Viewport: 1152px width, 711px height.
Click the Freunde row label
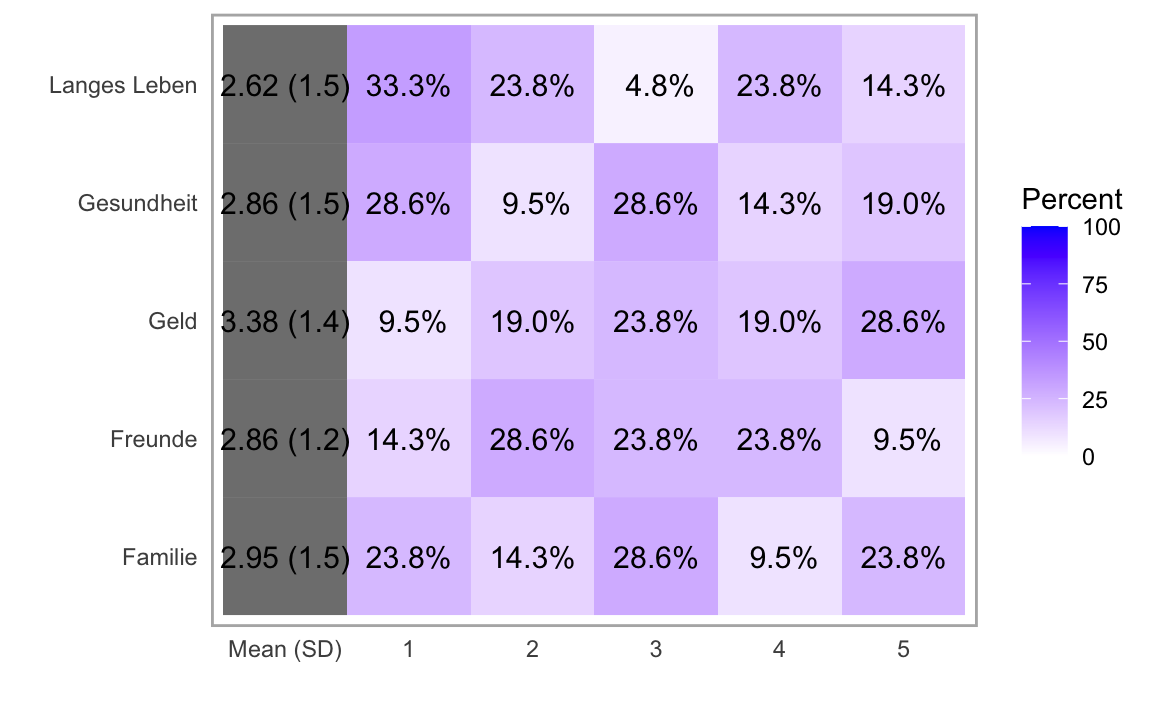153,439
